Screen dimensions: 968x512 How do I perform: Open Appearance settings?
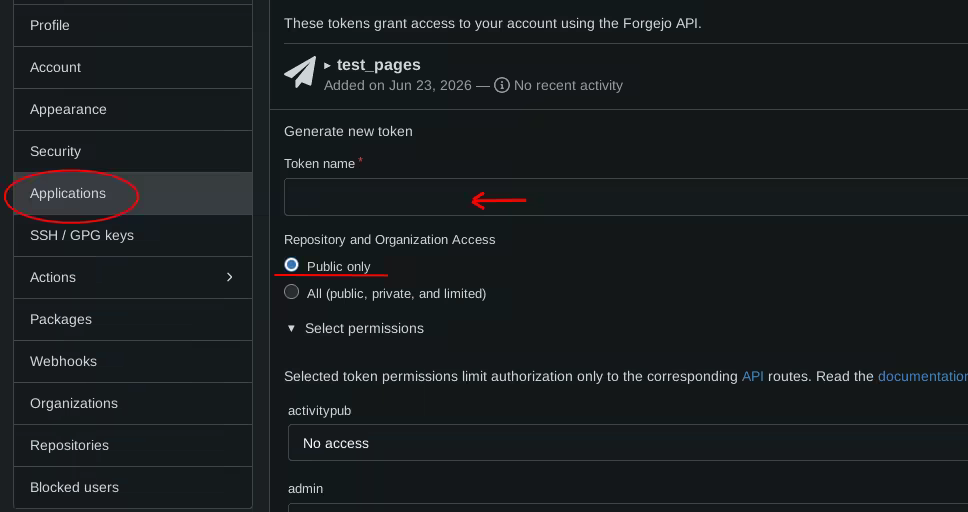pyautogui.click(x=133, y=109)
